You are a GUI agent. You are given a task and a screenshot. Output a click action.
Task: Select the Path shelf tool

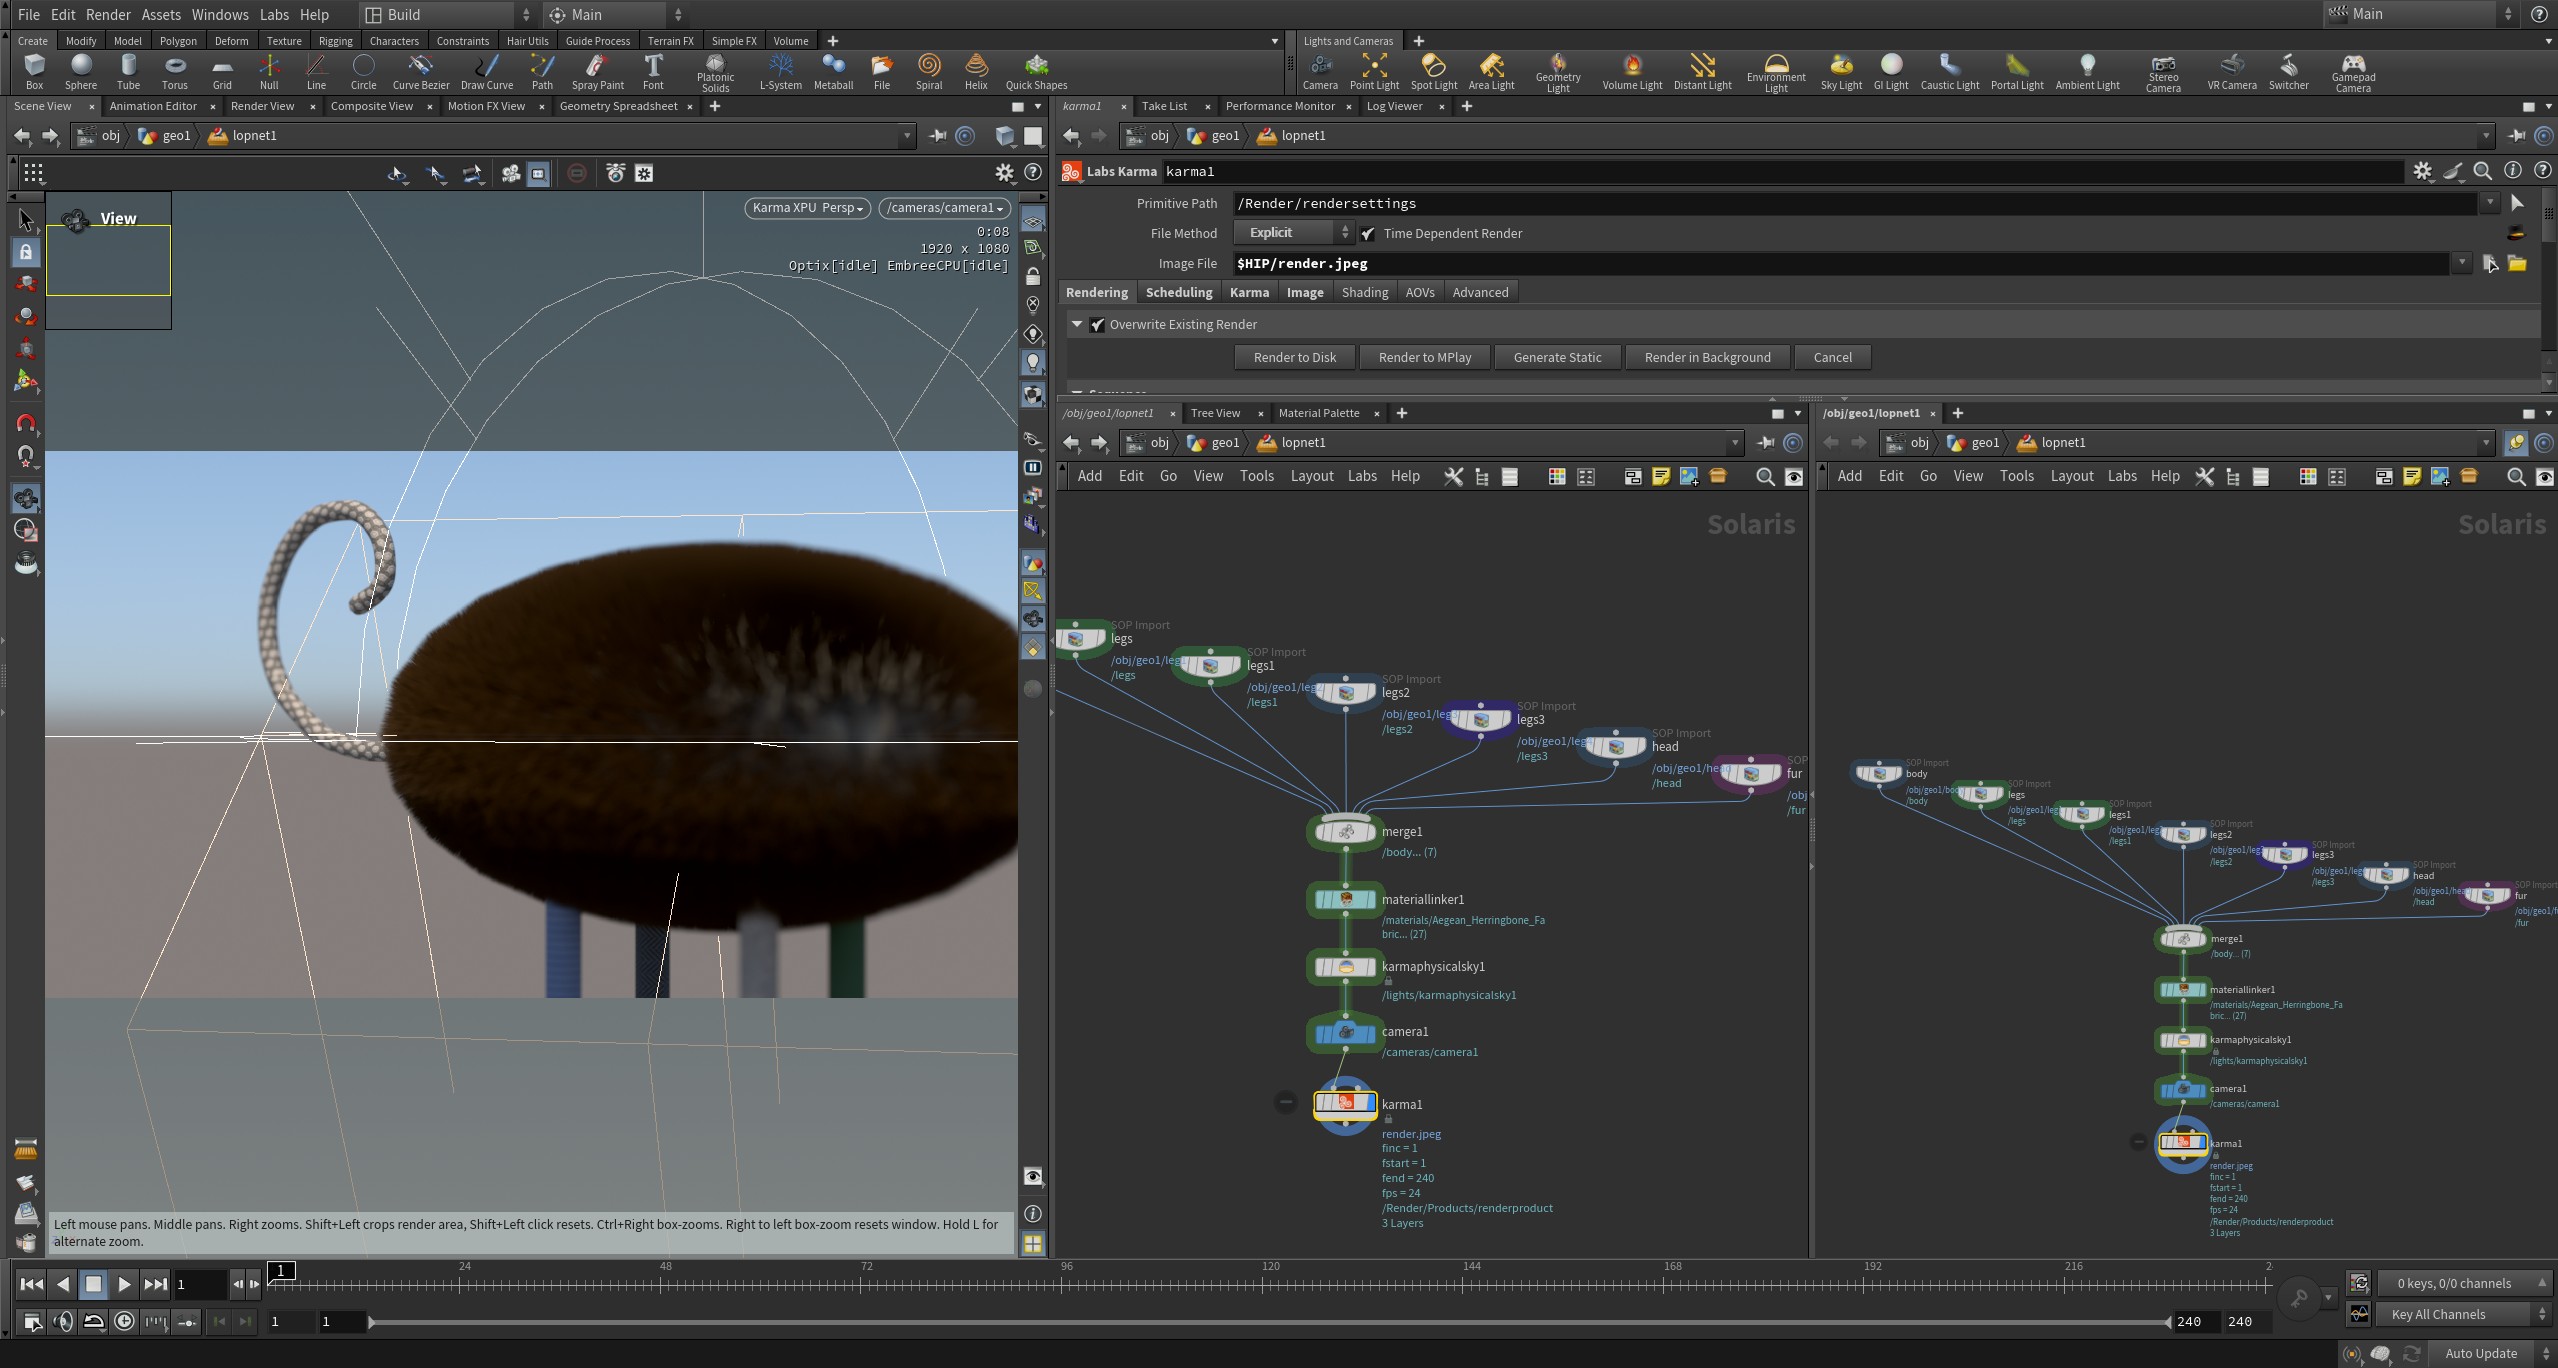click(x=542, y=71)
